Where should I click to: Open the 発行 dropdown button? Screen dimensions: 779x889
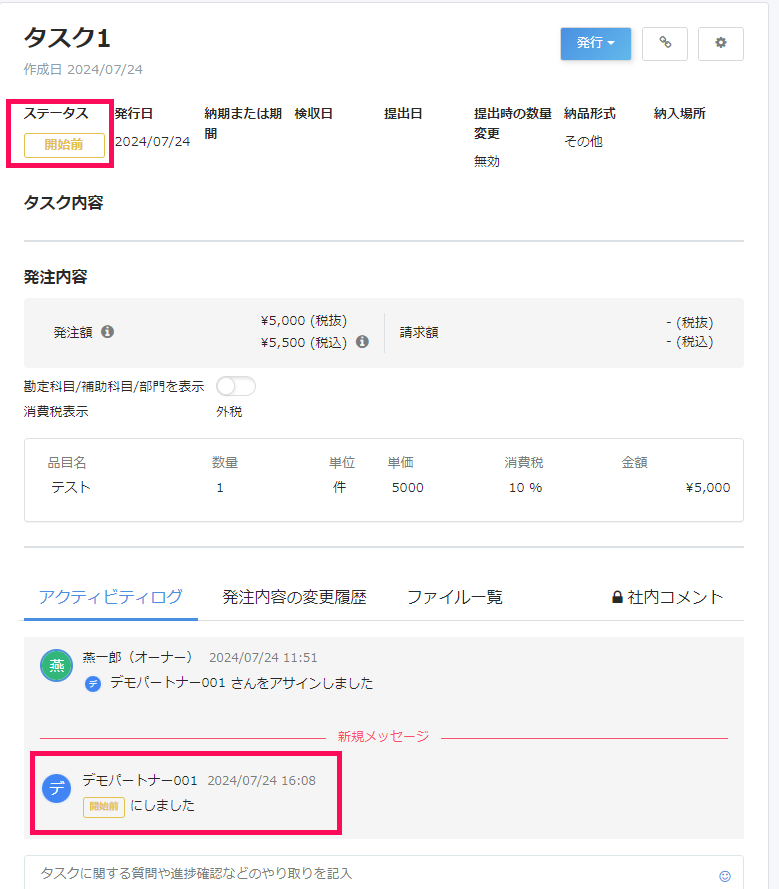click(x=595, y=43)
